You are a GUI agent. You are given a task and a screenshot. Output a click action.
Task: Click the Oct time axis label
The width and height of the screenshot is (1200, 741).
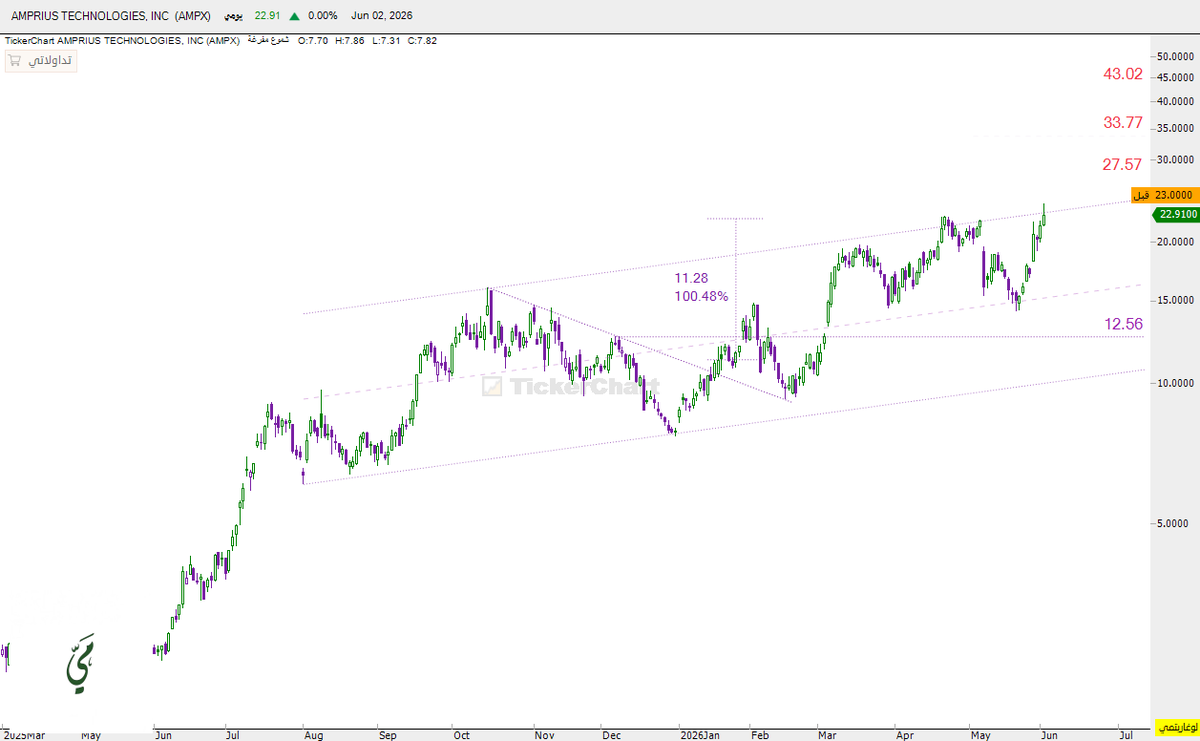462,735
